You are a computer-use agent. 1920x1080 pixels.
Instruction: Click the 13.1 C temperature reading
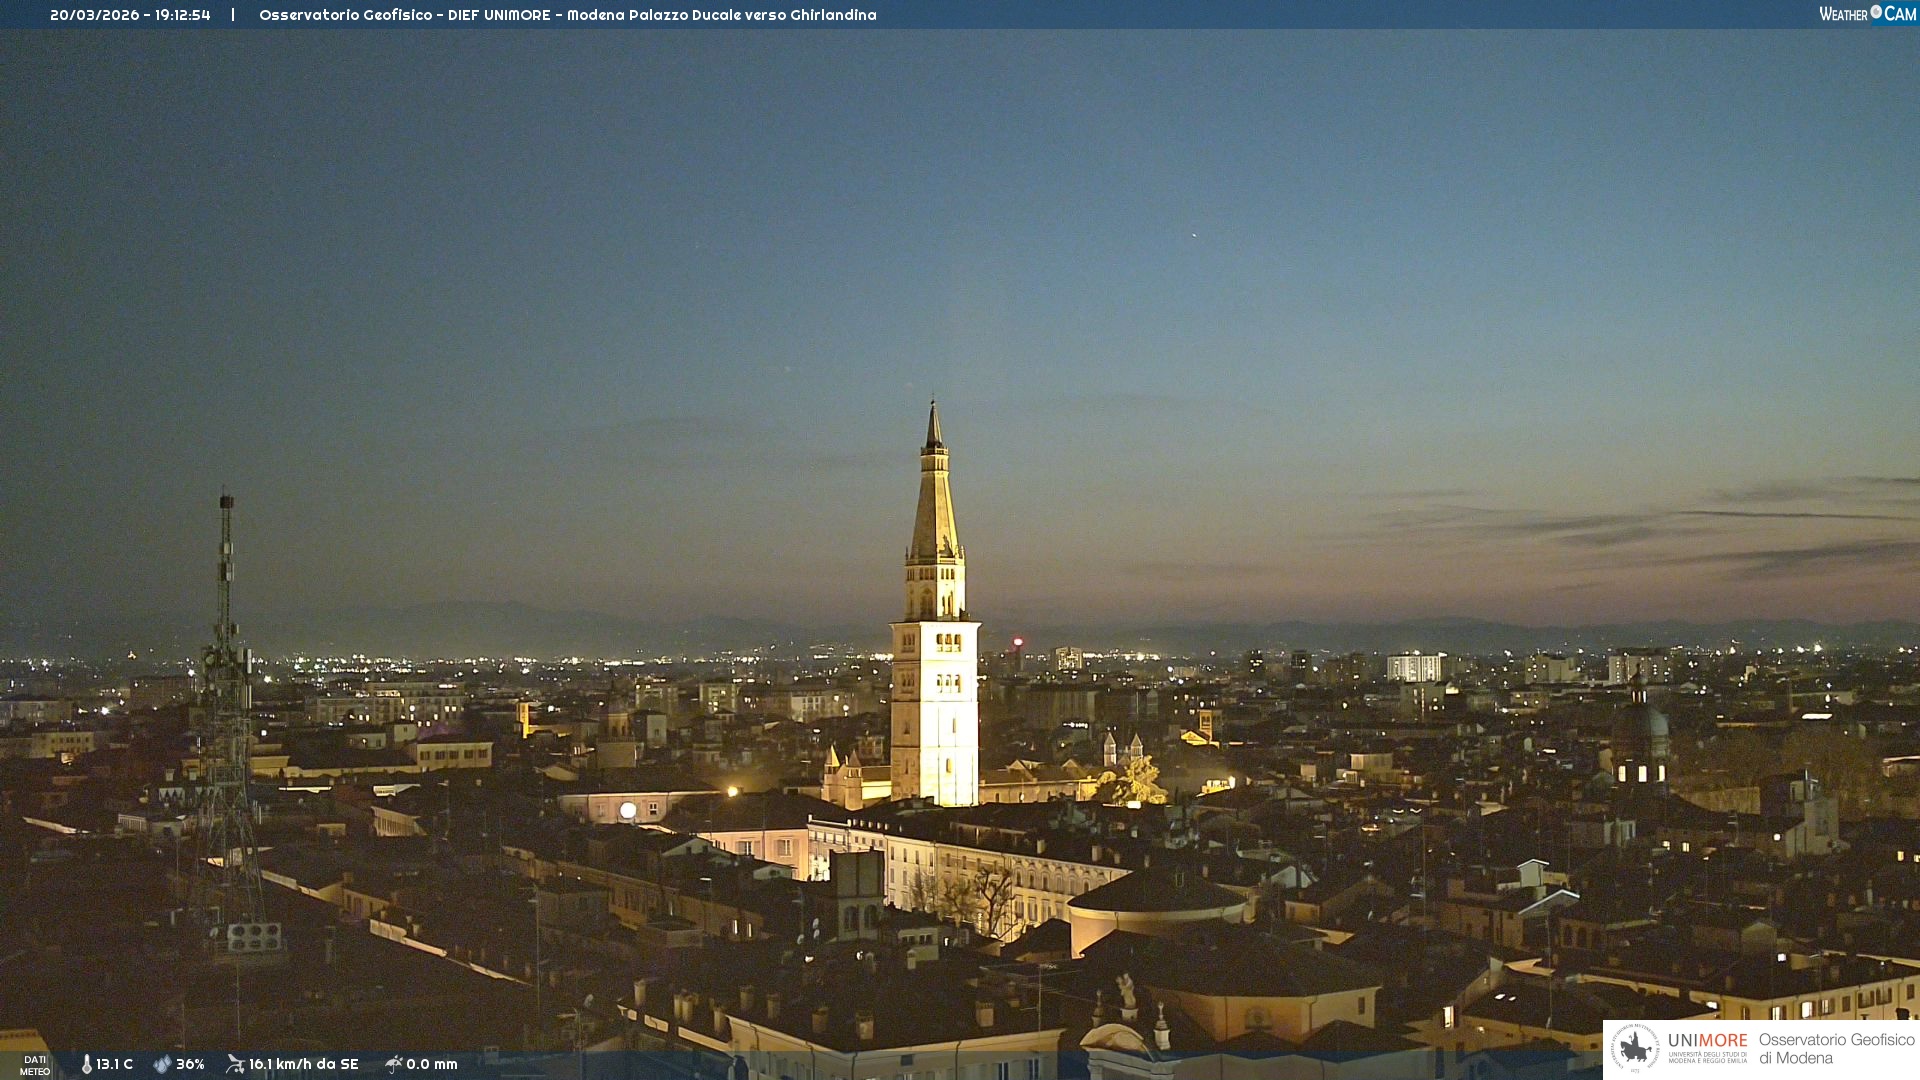(x=114, y=1065)
